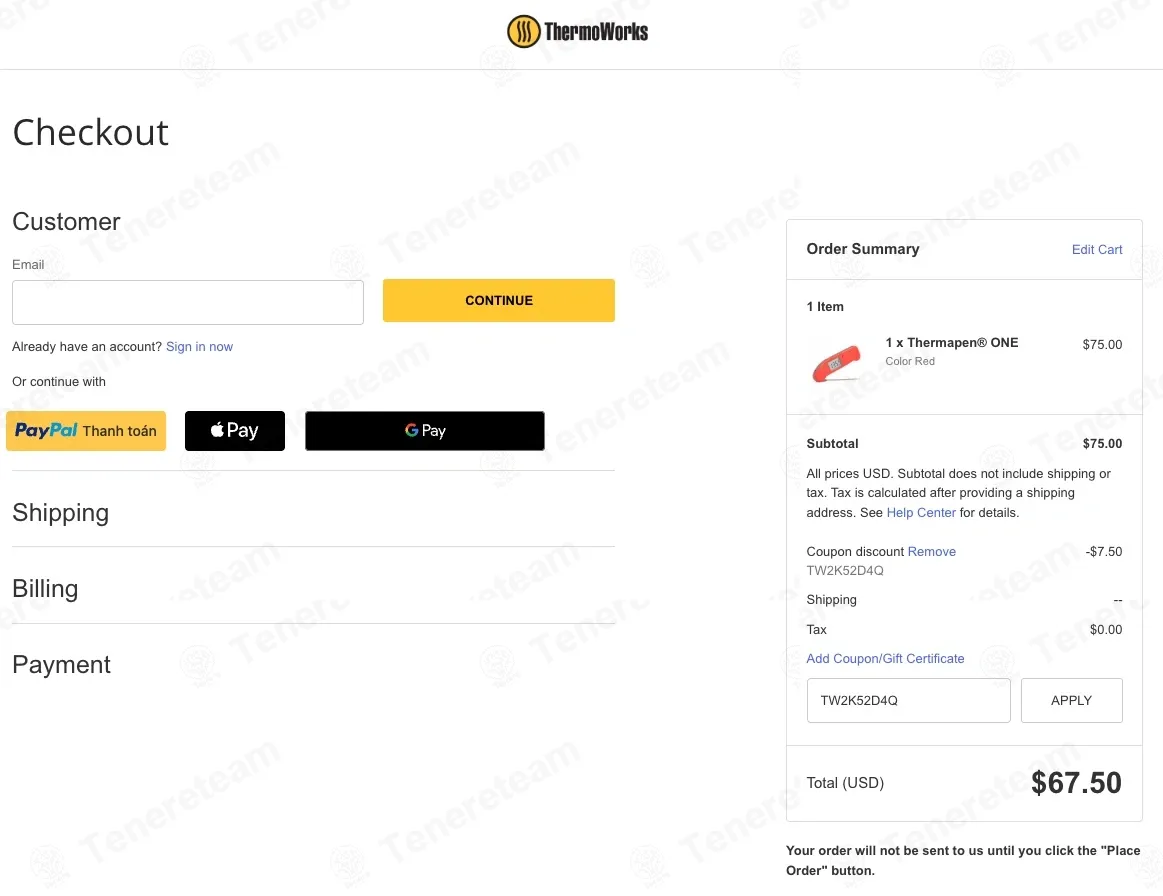Click the email input field

point(188,302)
